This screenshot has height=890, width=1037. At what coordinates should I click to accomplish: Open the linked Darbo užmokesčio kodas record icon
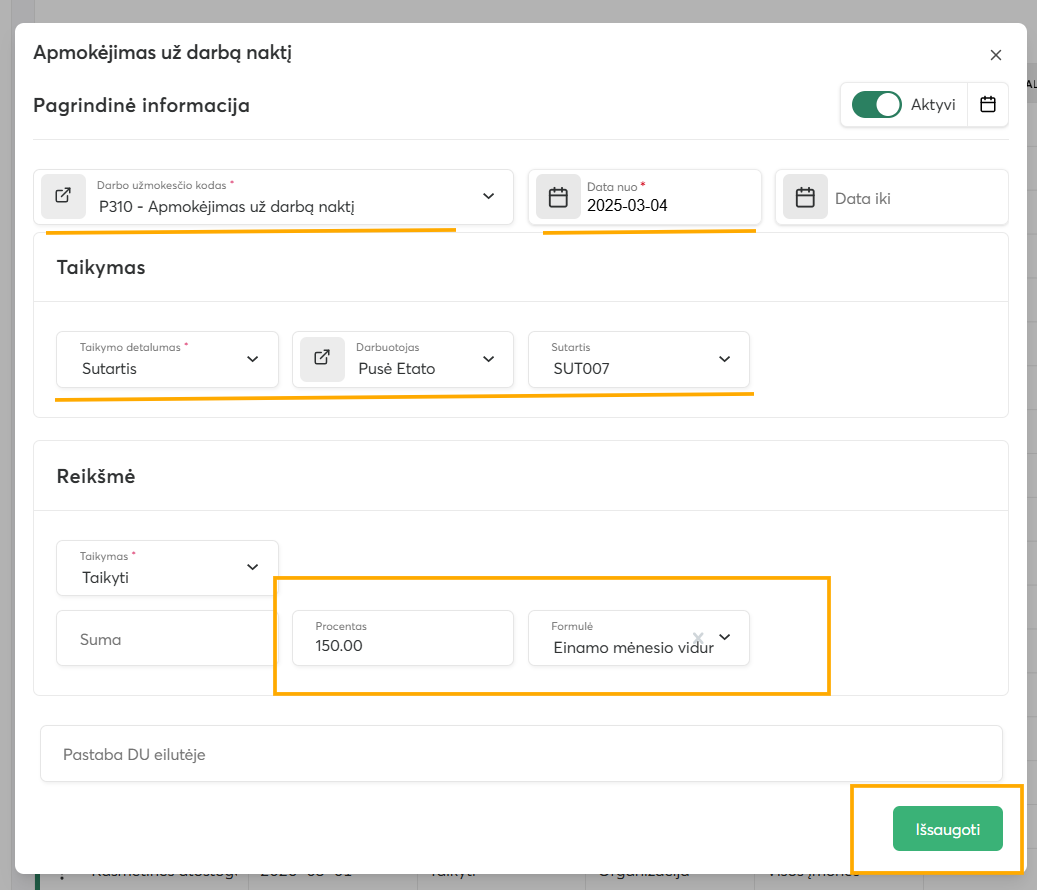63,196
